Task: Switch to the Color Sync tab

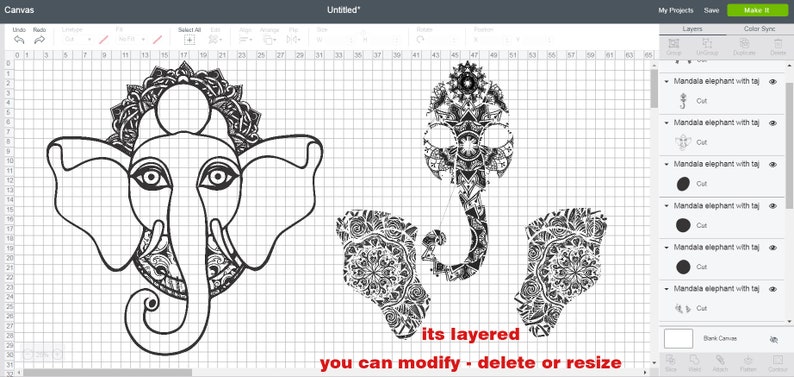Action: pyautogui.click(x=760, y=29)
